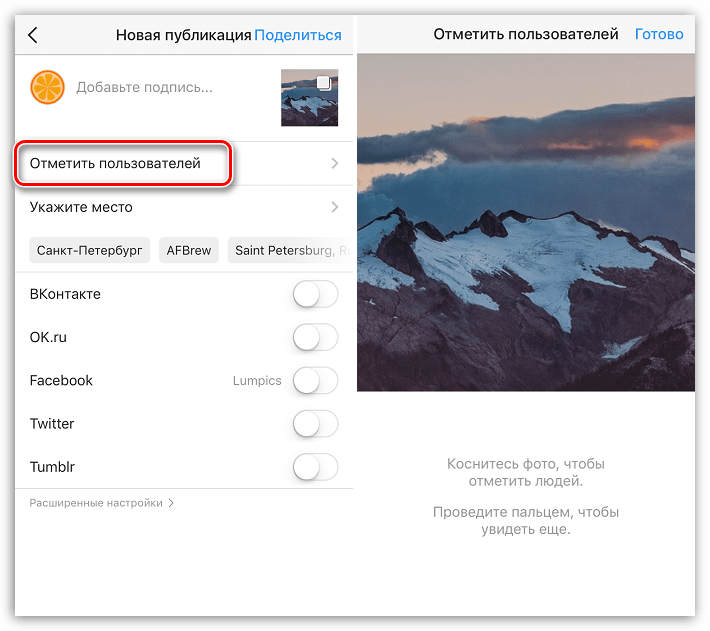Click the ВКонтакте label

click(x=65, y=294)
